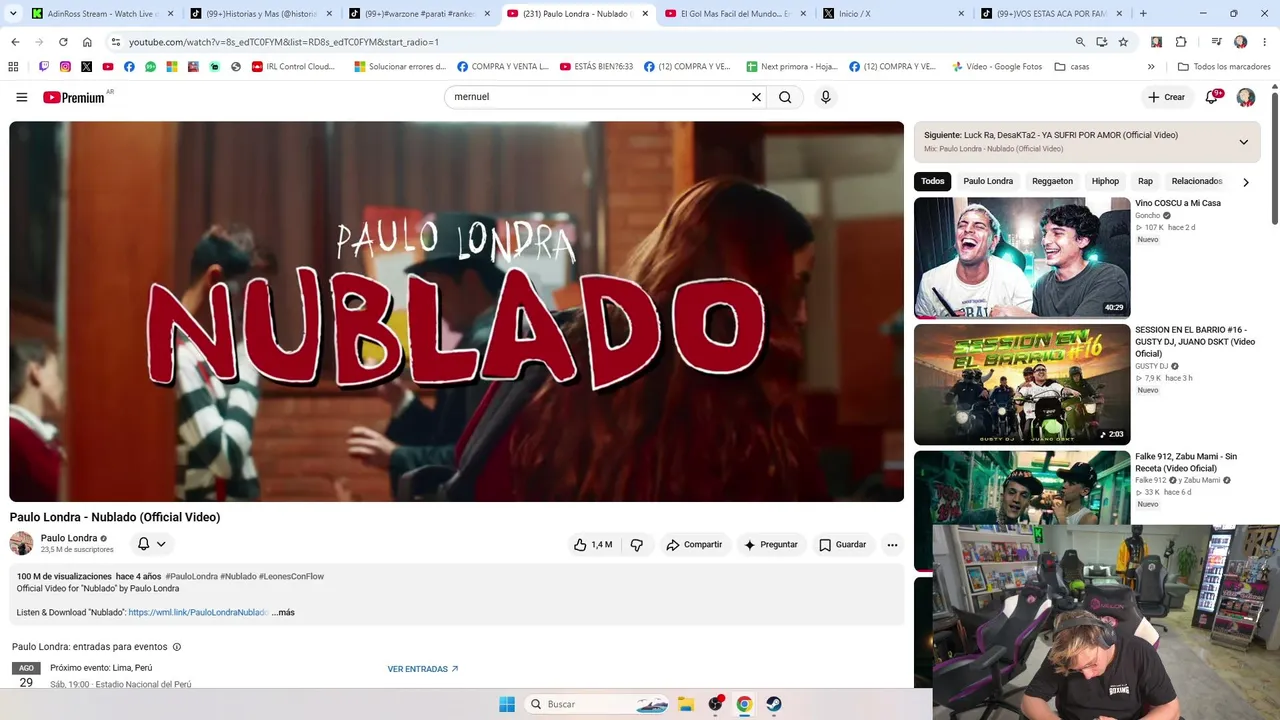The width and height of the screenshot is (1280, 720).
Task: Switch to the #warzone TikTok tab
Action: 420,14
